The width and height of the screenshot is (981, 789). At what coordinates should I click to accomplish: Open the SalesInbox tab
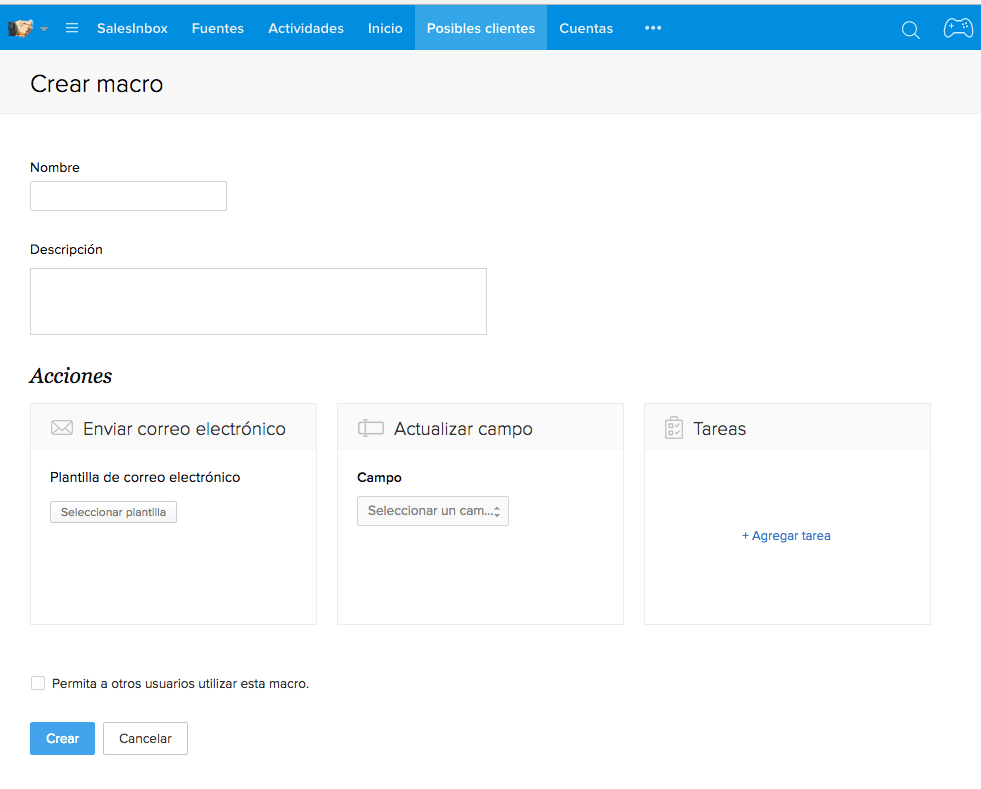point(132,28)
